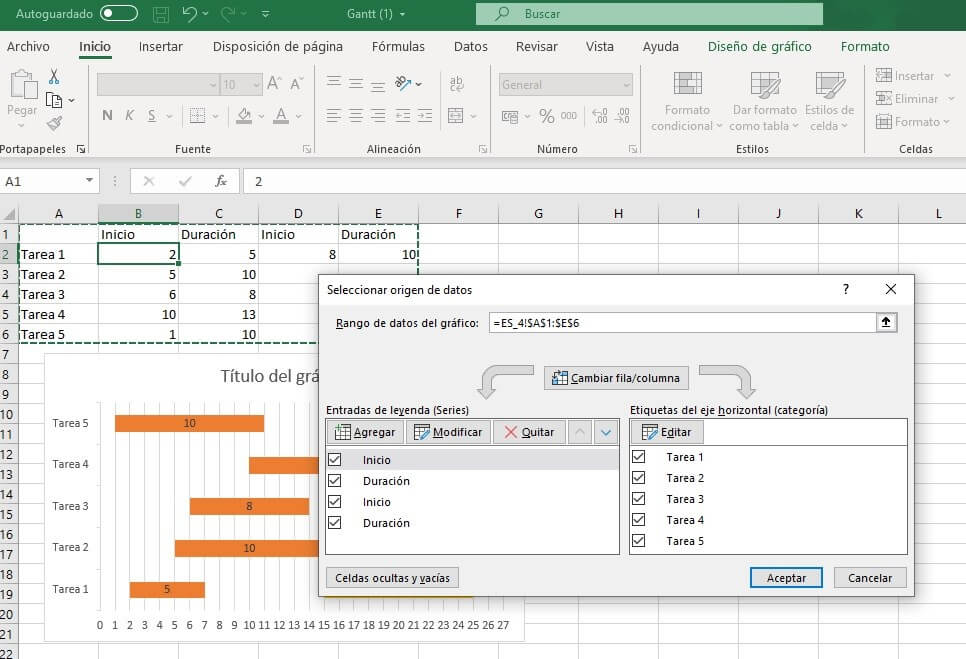
Task: Open the Formato cells dropdown
Action: pyautogui.click(x=946, y=122)
